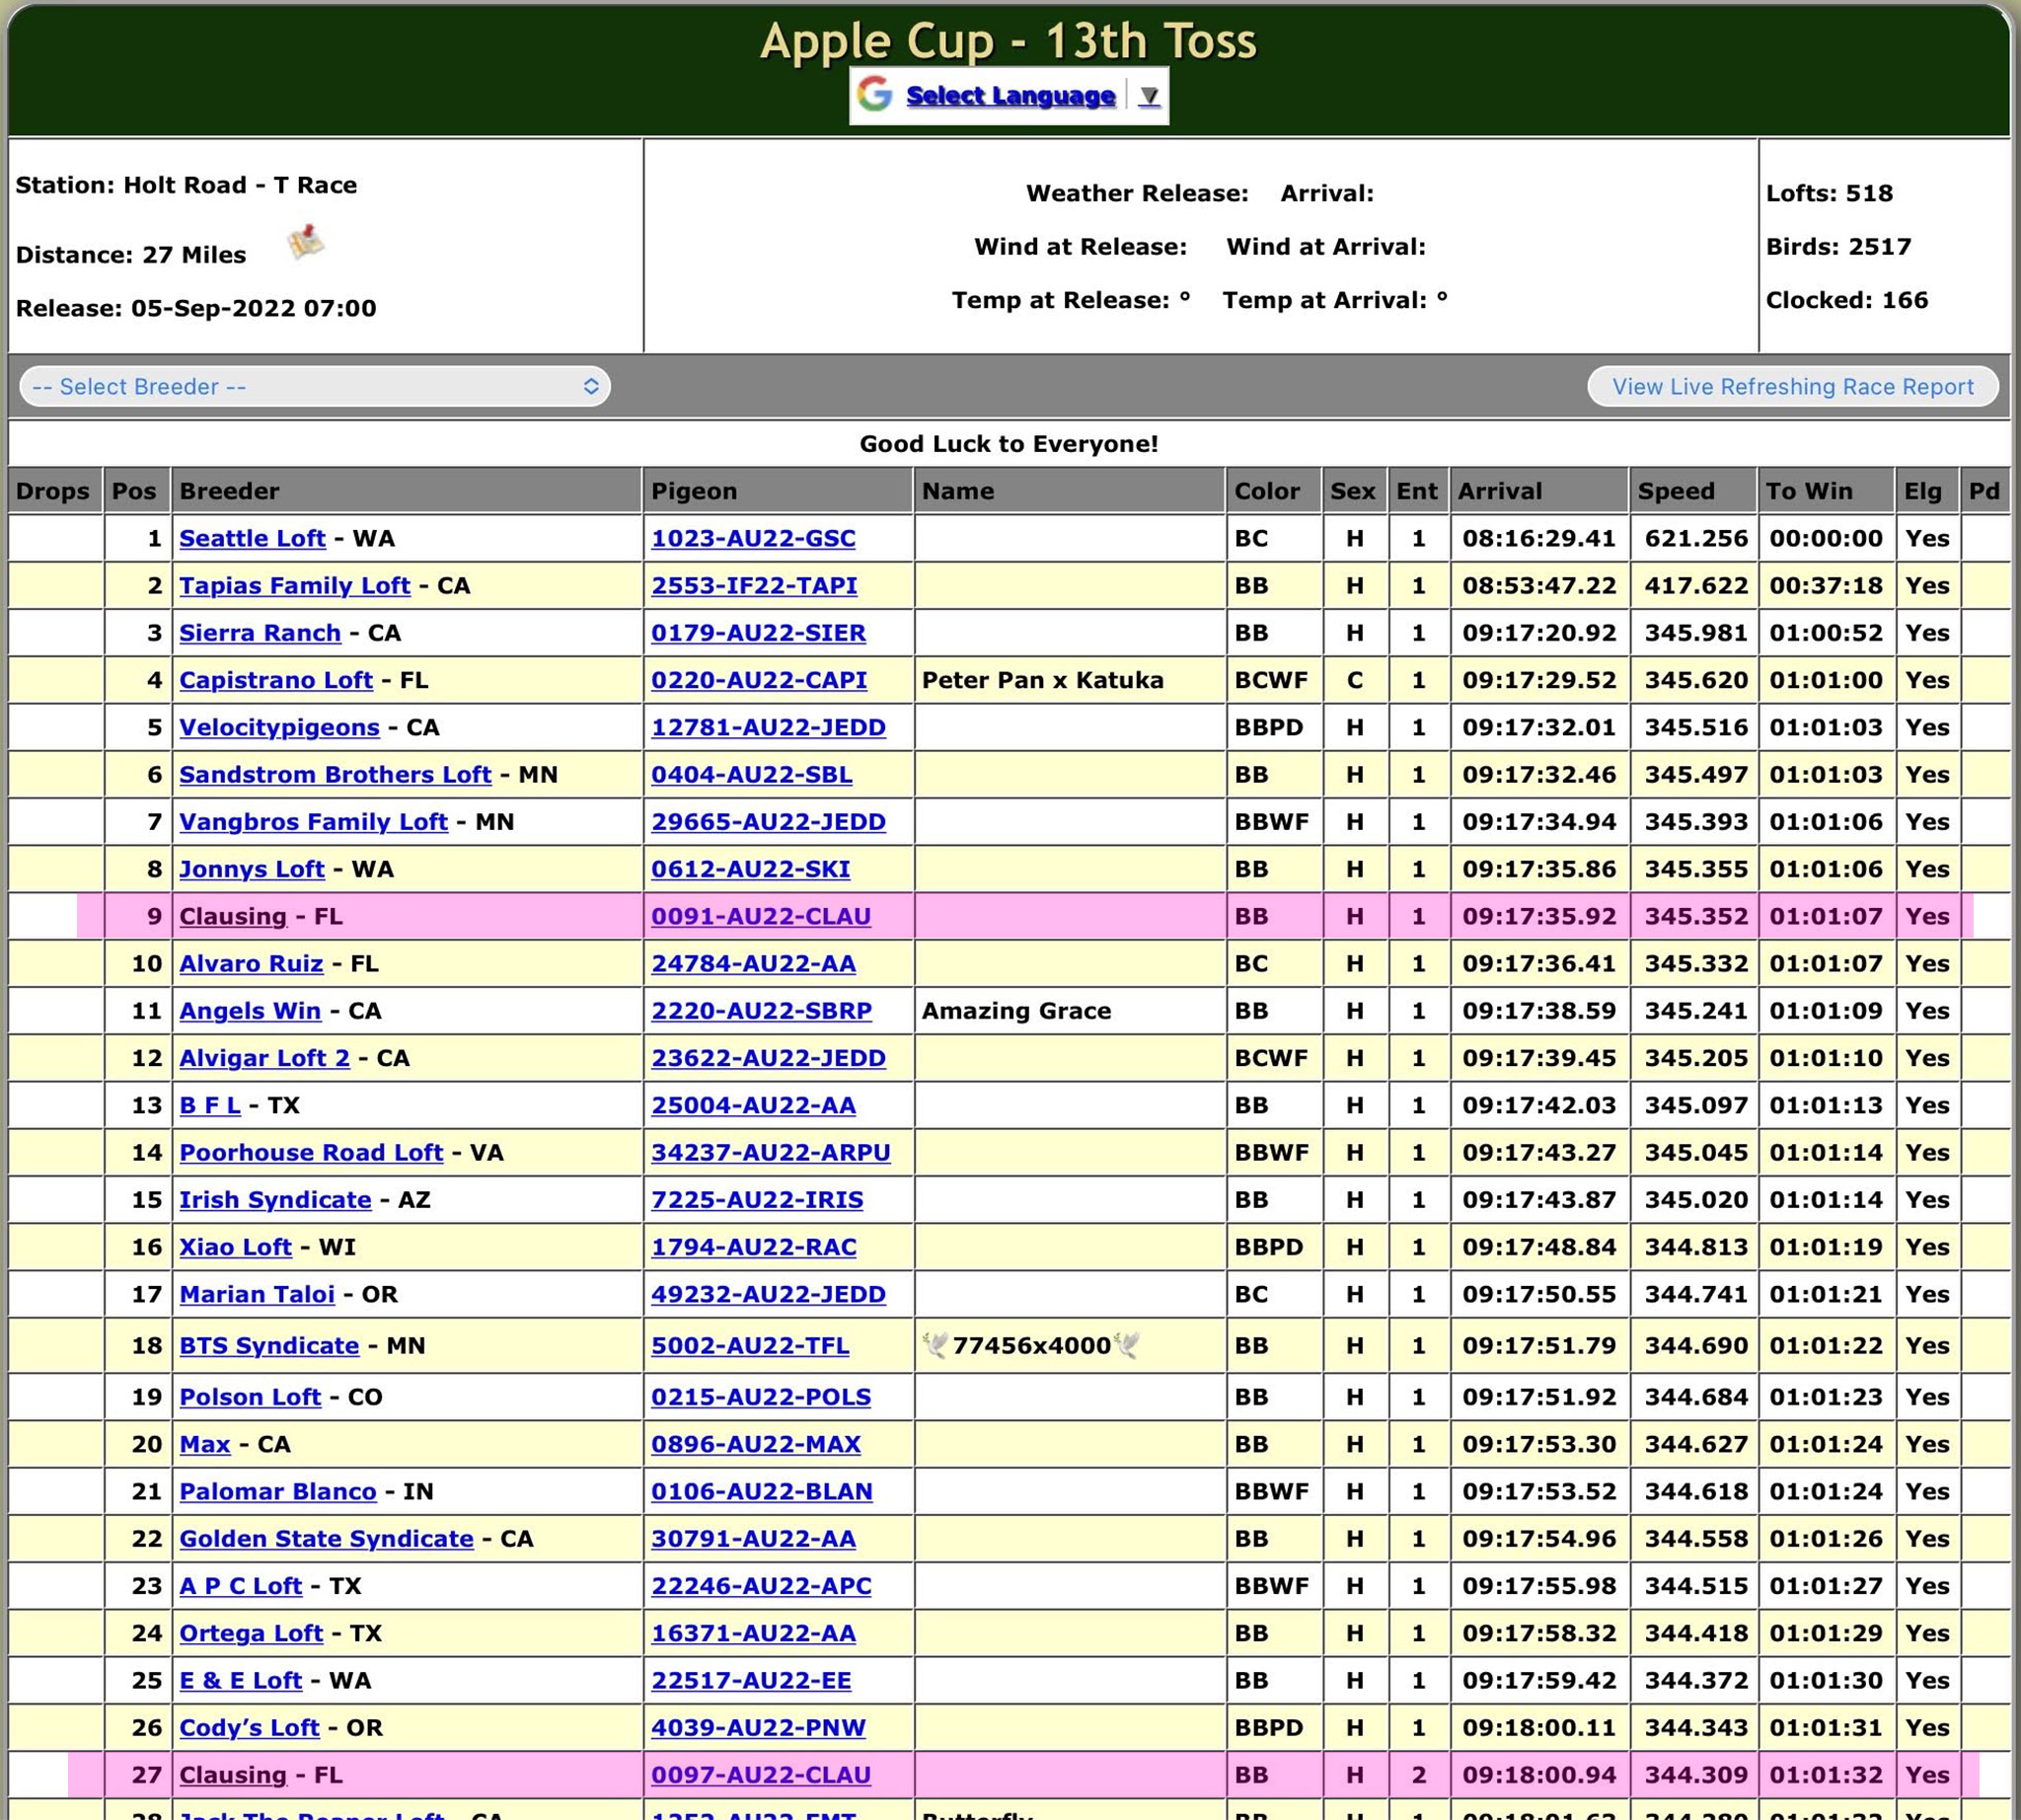Open BTS Syndicate breeder link
Image resolution: width=2021 pixels, height=1820 pixels.
(268, 1346)
